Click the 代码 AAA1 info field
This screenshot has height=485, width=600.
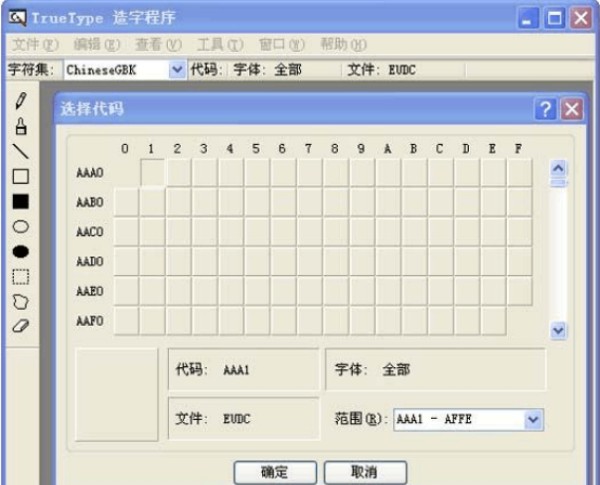tap(243, 369)
